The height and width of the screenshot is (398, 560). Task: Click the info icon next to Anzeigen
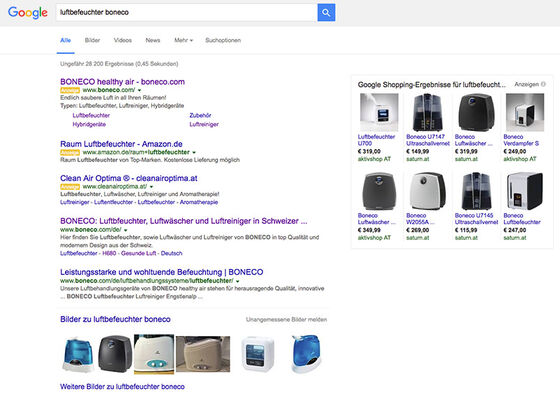click(x=543, y=84)
